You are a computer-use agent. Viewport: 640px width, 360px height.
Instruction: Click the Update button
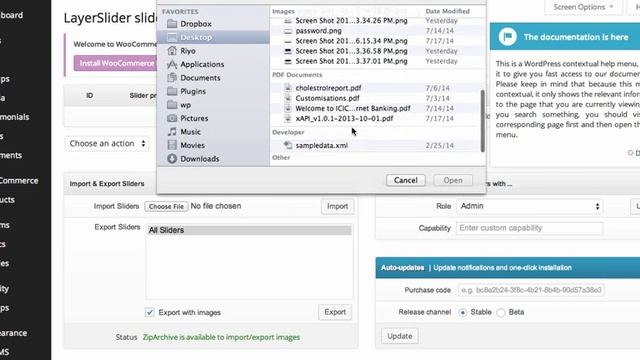click(400, 336)
